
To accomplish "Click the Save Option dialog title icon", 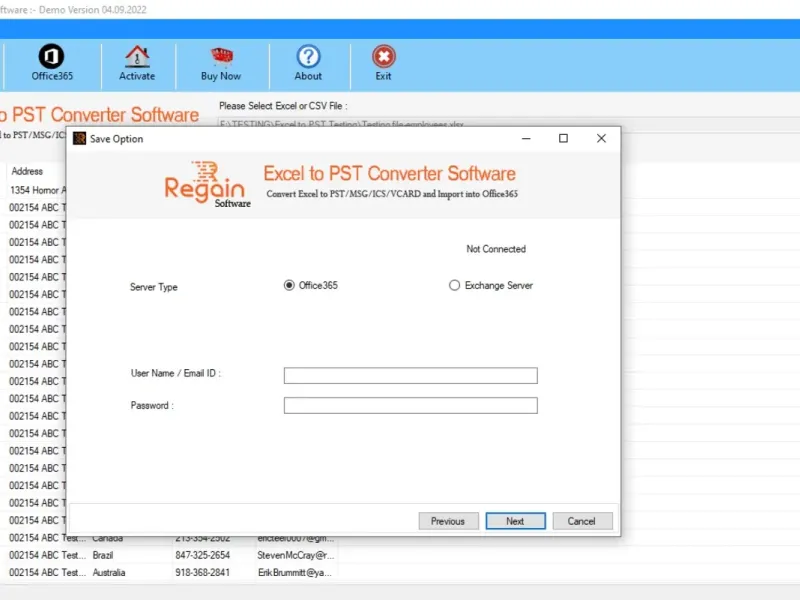I will (79, 139).
